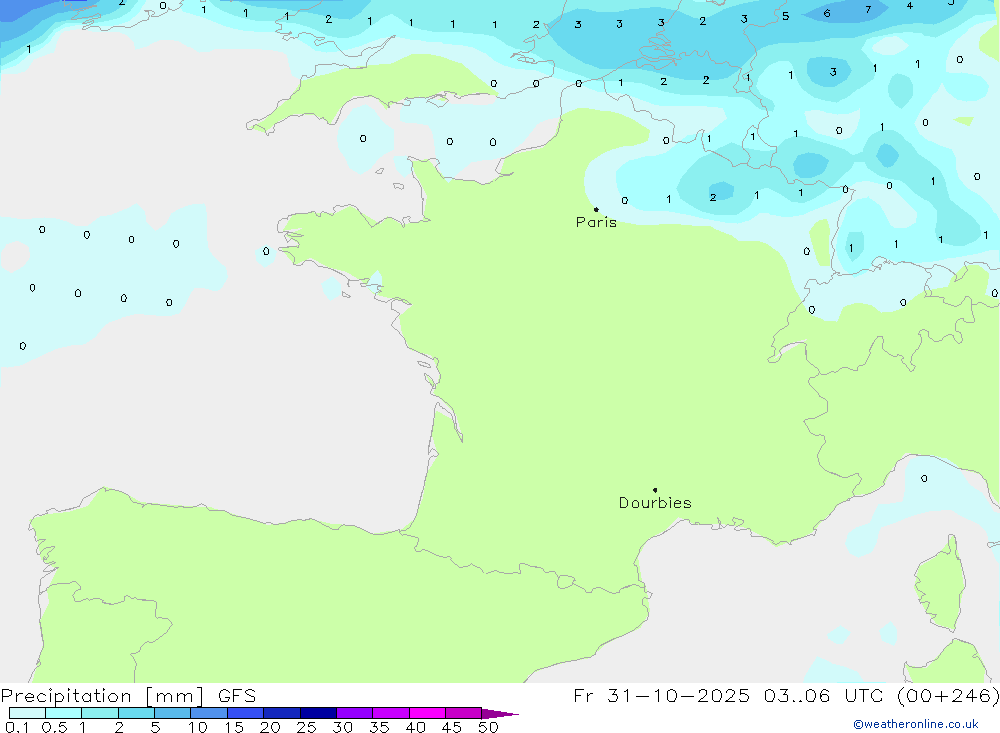Viewport: 1000px width, 733px height.
Task: Pick the 30–35 mm purple legend swatch
Action: tap(355, 713)
